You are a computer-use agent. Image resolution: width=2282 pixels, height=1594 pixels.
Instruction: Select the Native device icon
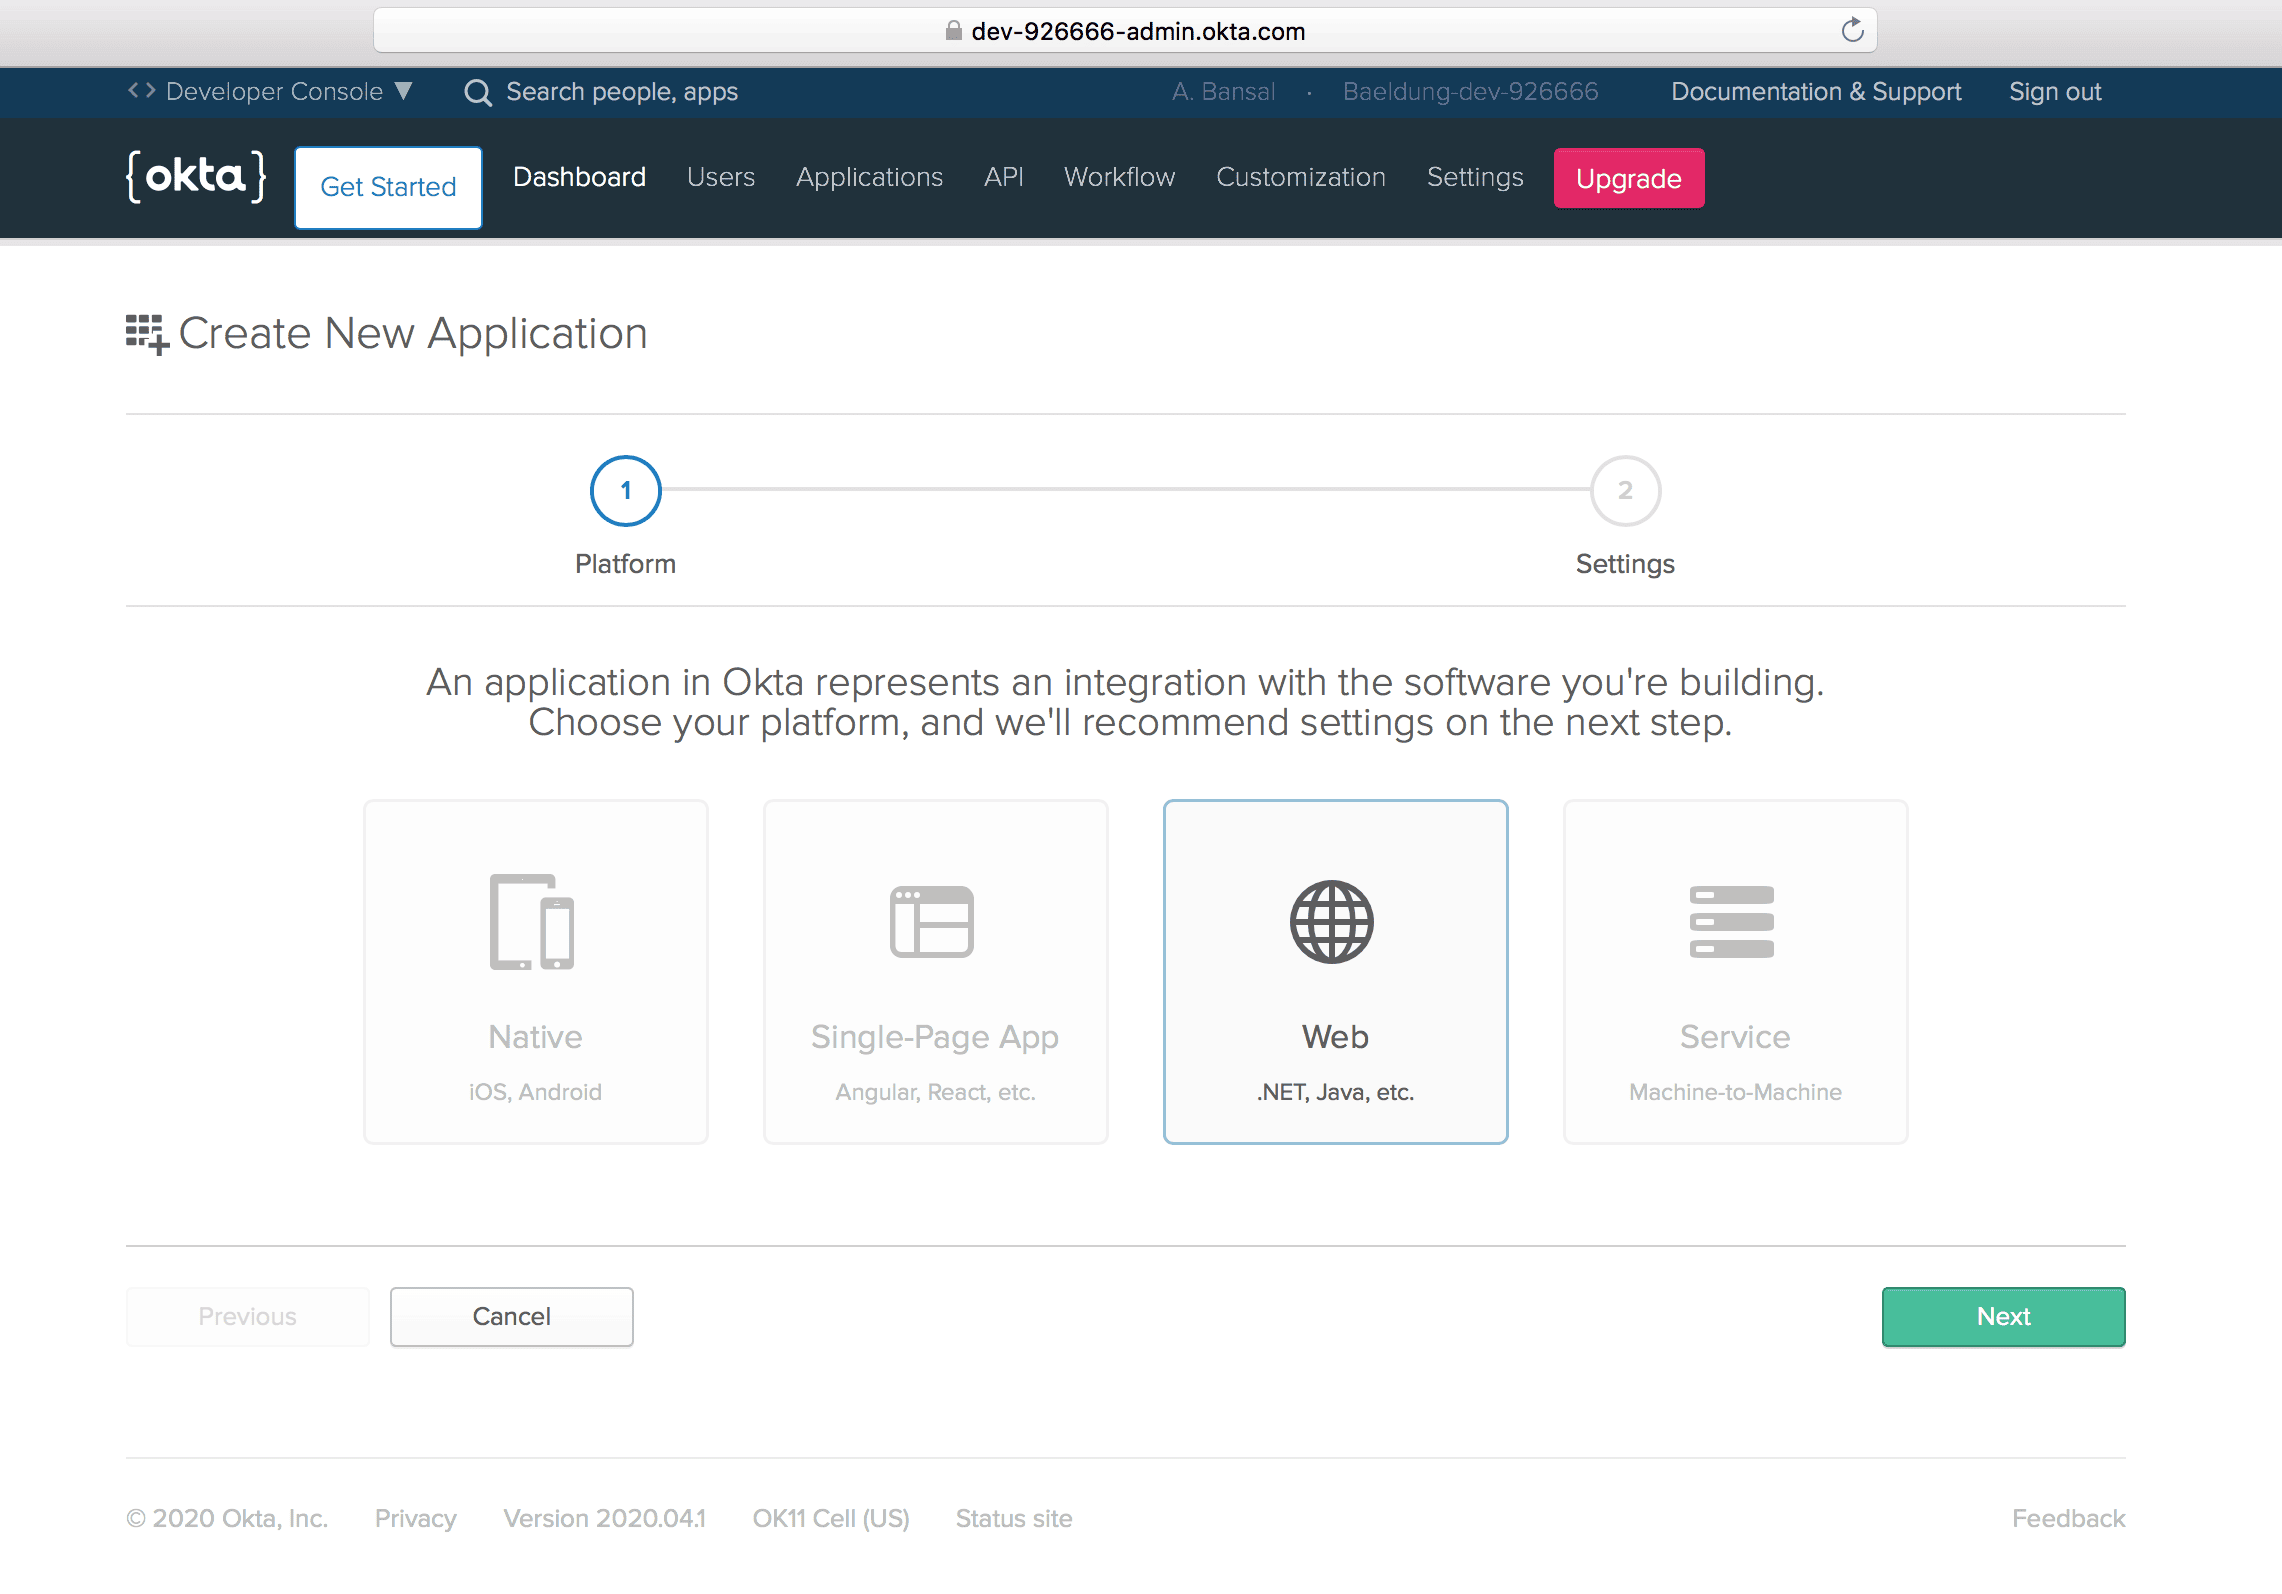tap(532, 921)
